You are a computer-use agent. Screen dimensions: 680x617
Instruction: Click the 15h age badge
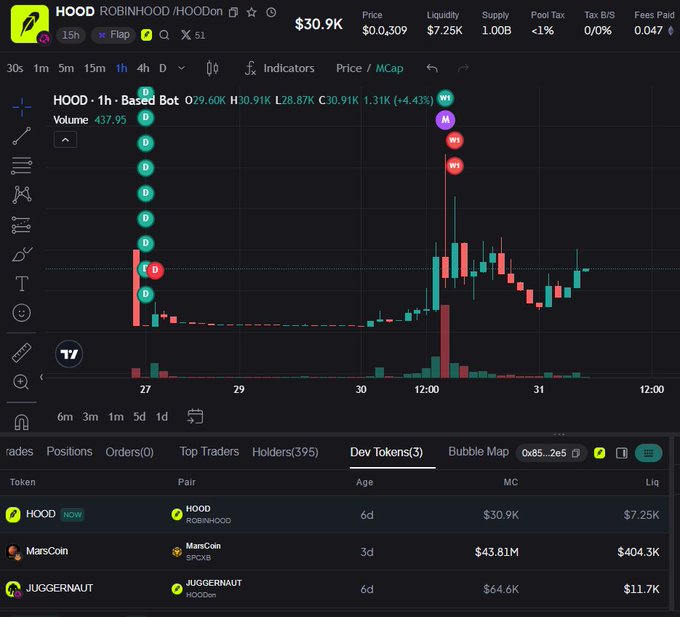coord(71,35)
